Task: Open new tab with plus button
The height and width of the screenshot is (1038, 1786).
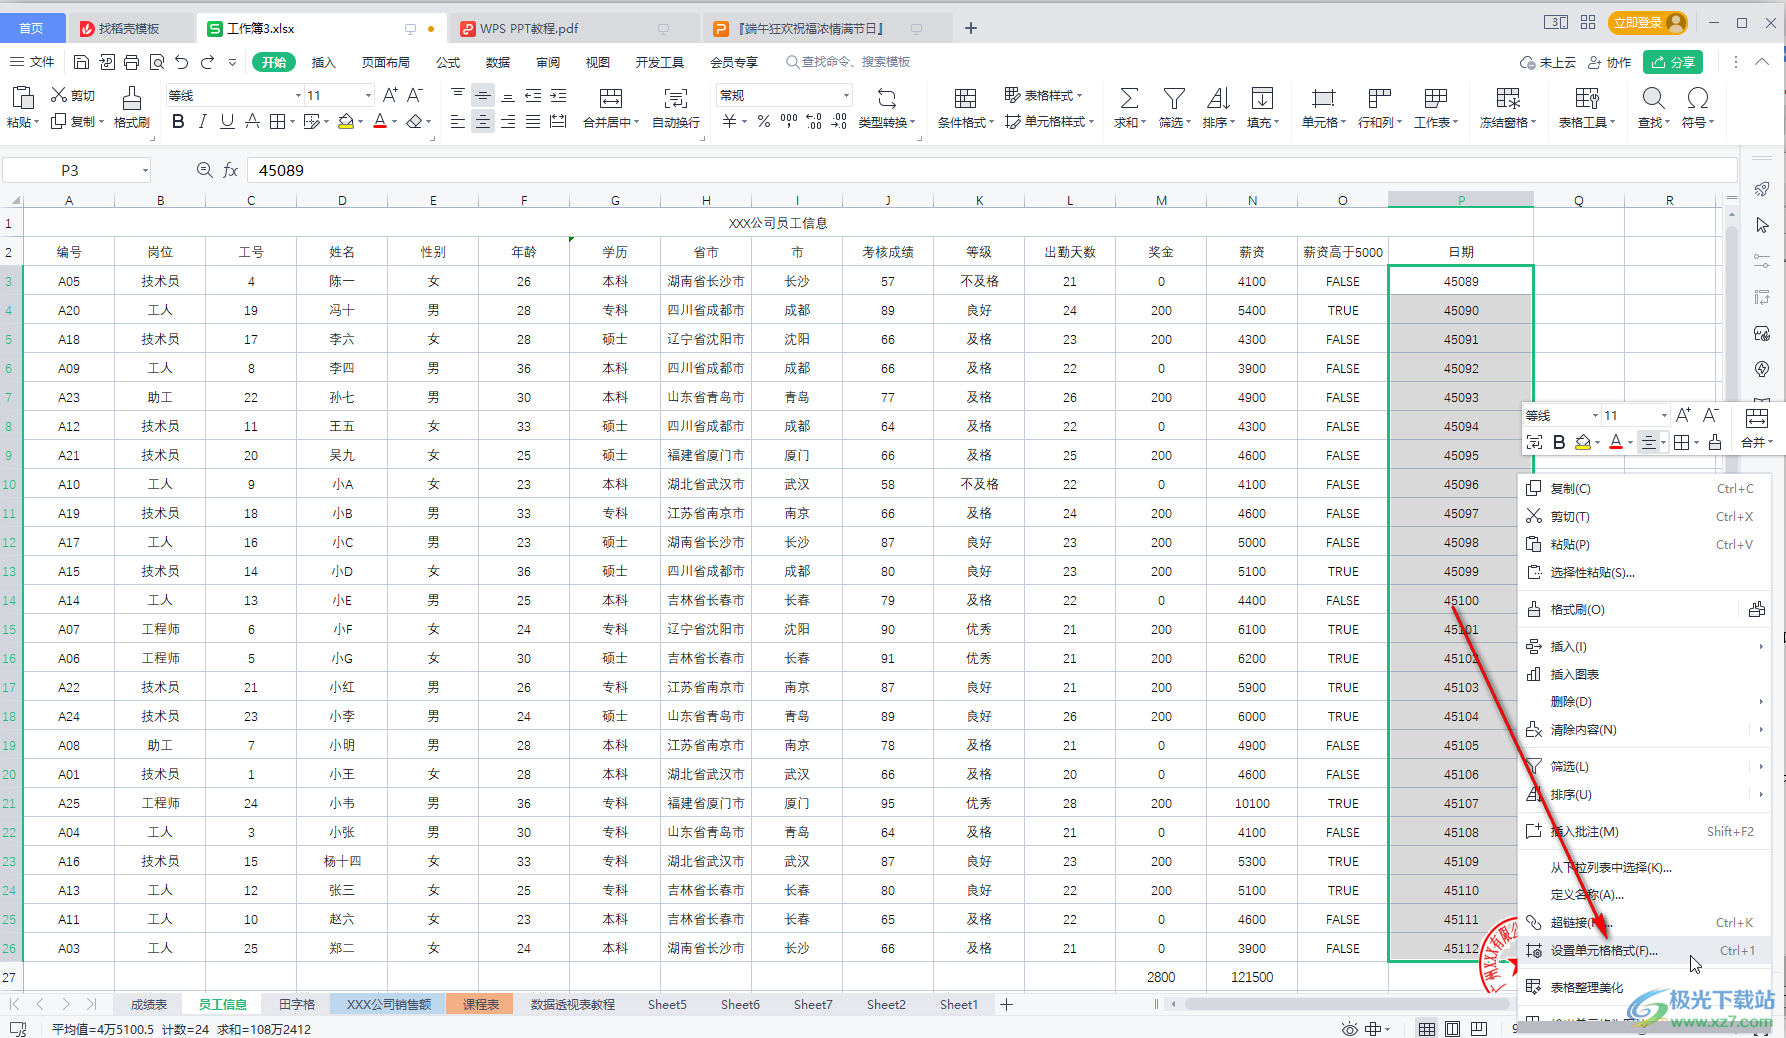Action: (x=970, y=28)
